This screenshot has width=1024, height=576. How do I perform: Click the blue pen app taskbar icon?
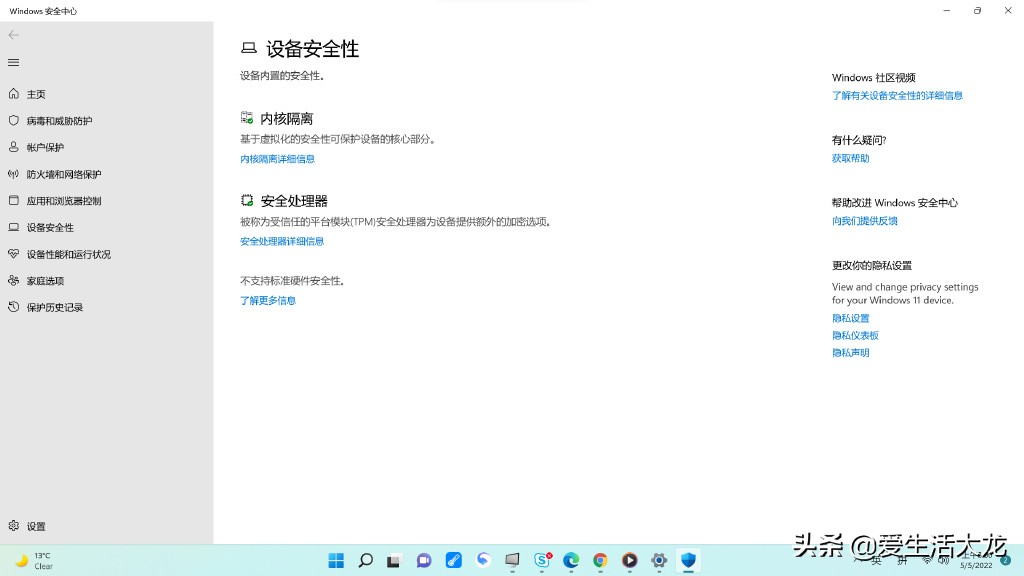[x=453, y=560]
